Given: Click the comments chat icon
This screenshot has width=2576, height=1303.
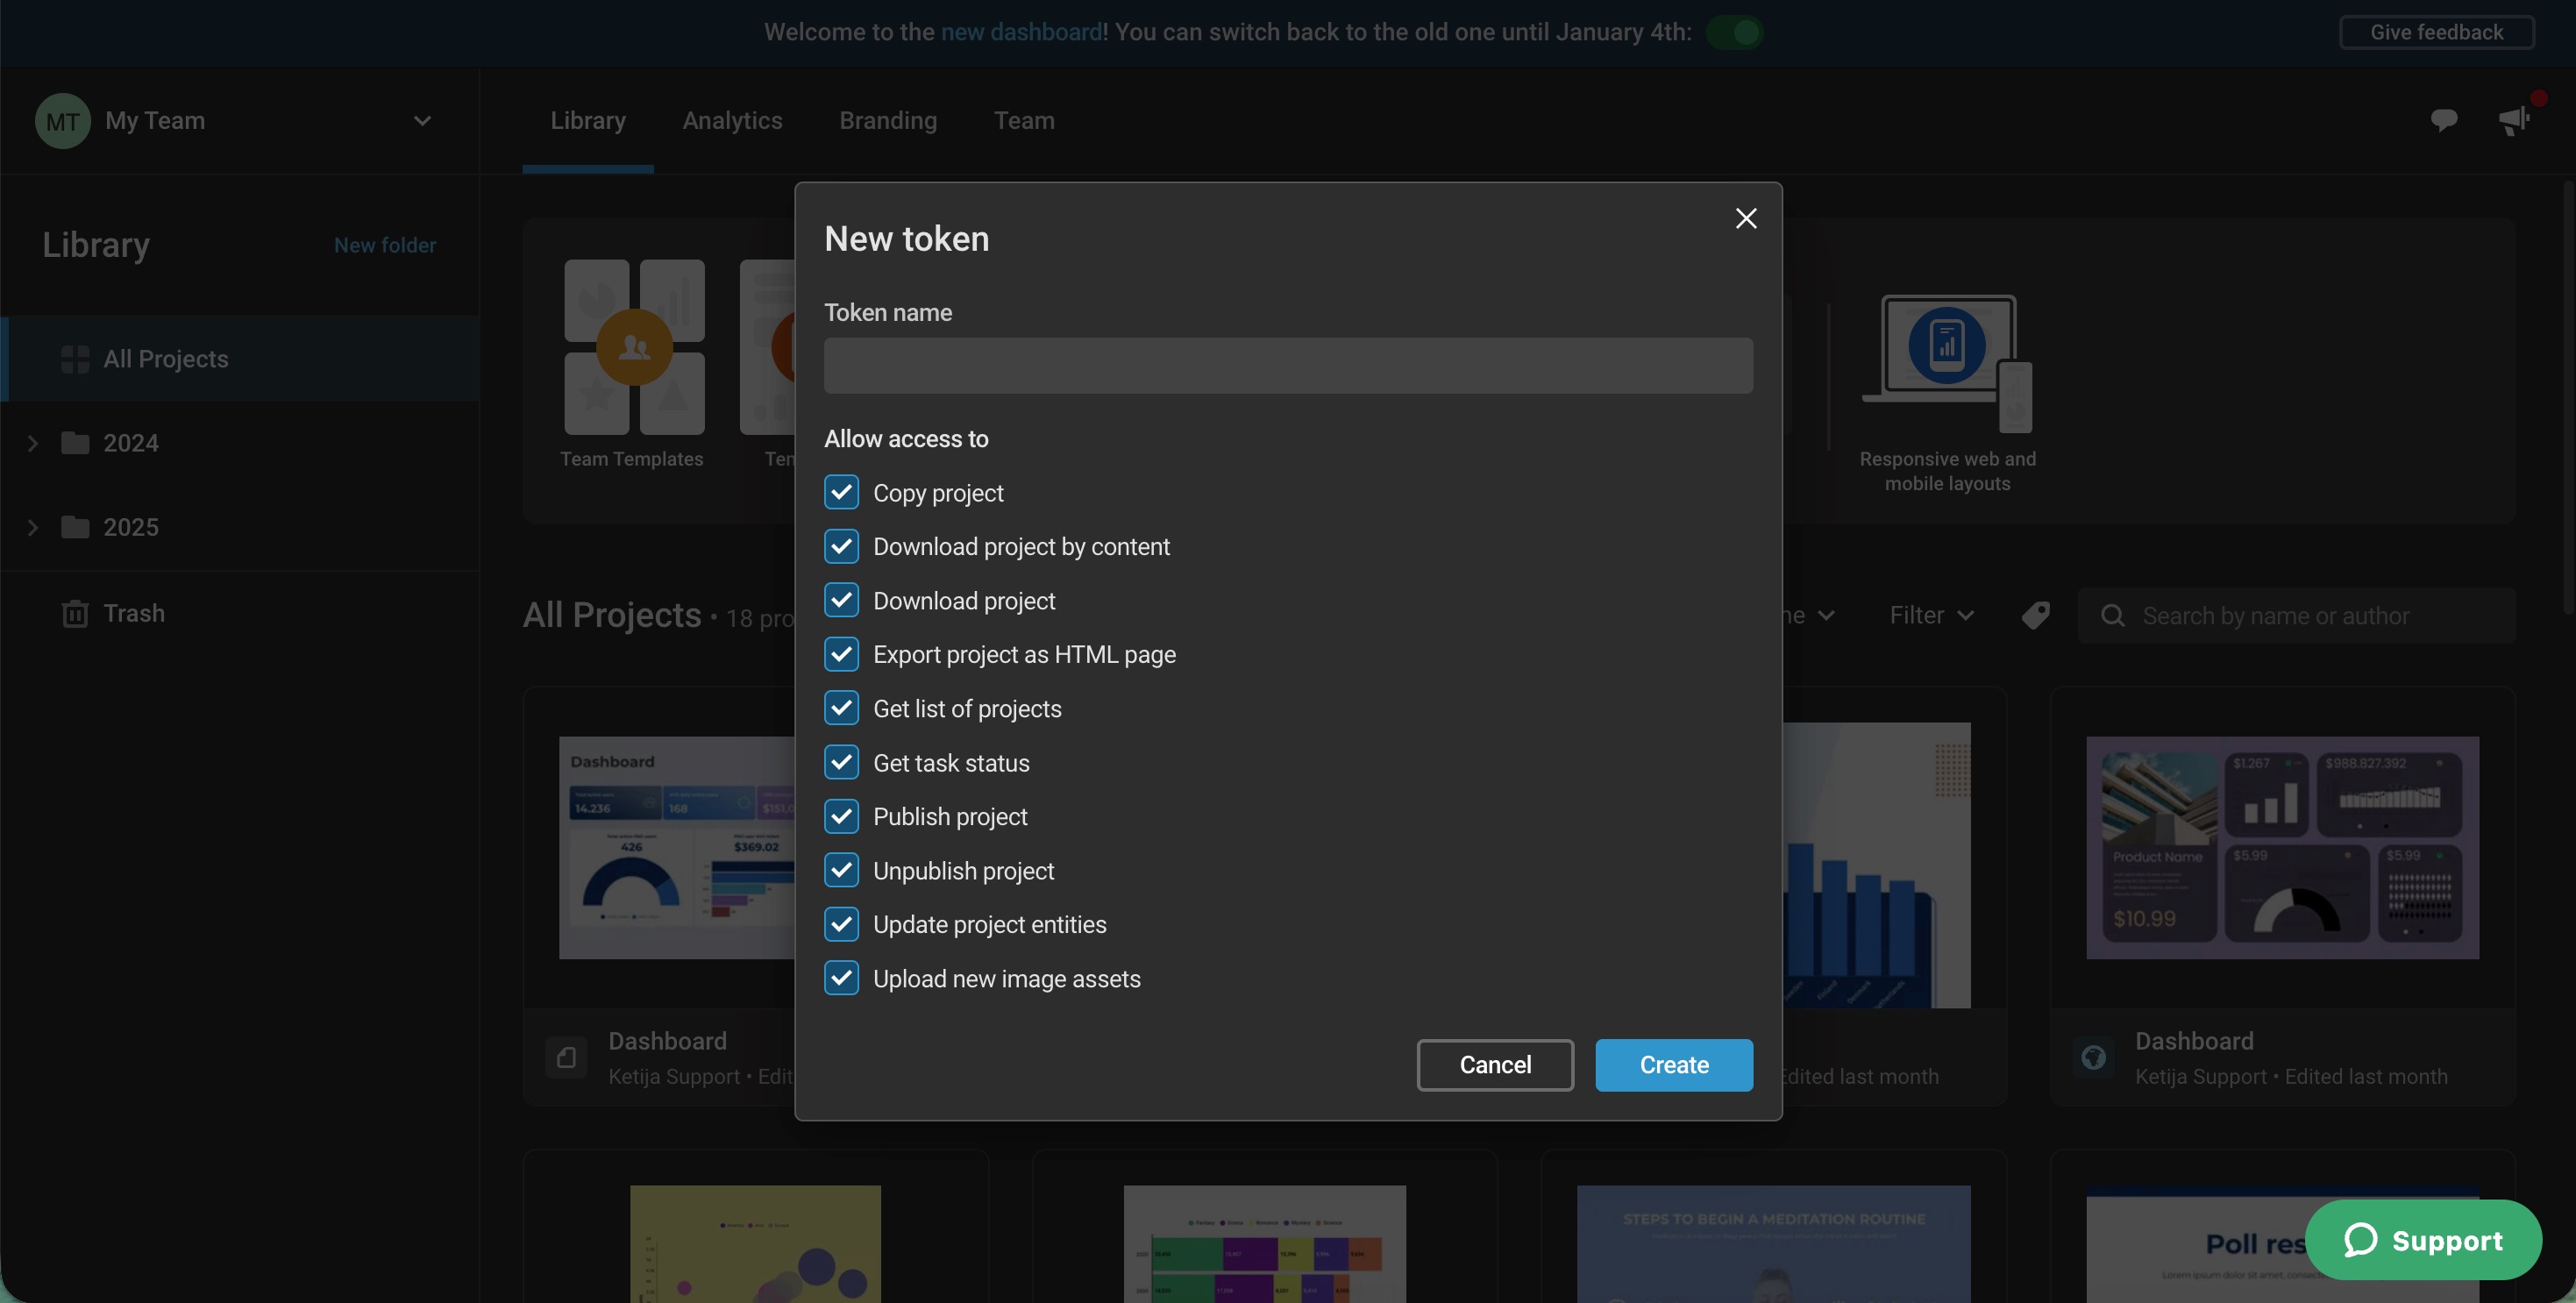Looking at the screenshot, I should tap(2444, 119).
